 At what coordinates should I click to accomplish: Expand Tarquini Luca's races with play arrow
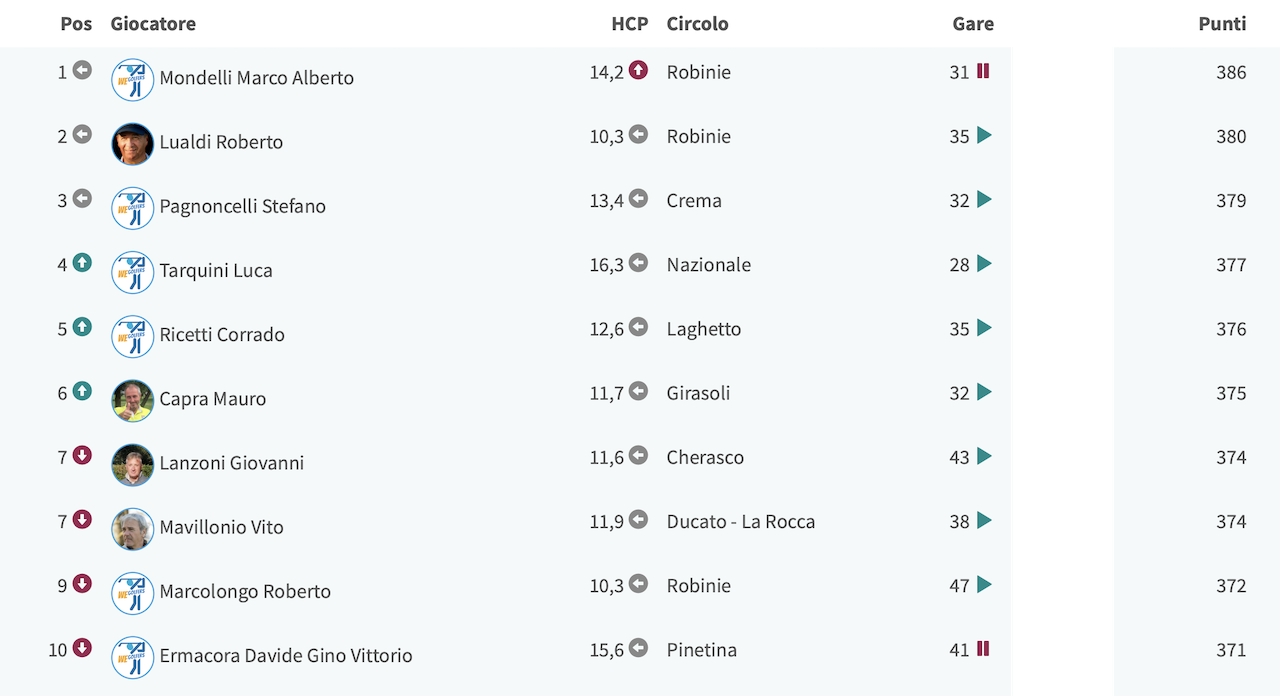(x=984, y=263)
